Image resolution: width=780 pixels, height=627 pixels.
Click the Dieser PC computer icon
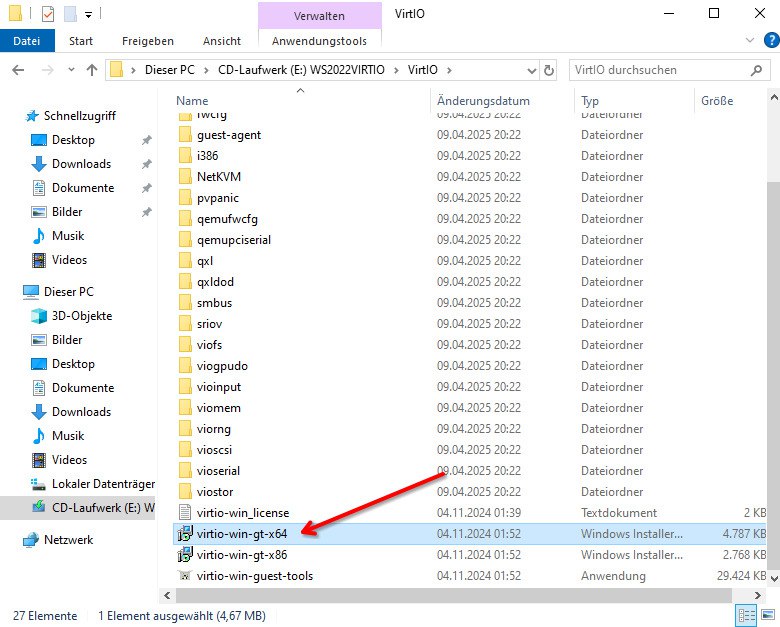coord(31,292)
